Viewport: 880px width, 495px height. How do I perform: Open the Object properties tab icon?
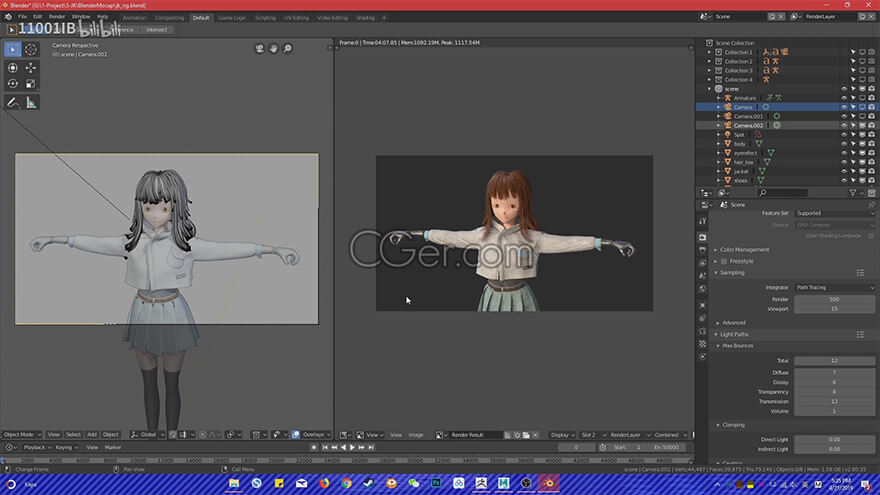(x=703, y=305)
